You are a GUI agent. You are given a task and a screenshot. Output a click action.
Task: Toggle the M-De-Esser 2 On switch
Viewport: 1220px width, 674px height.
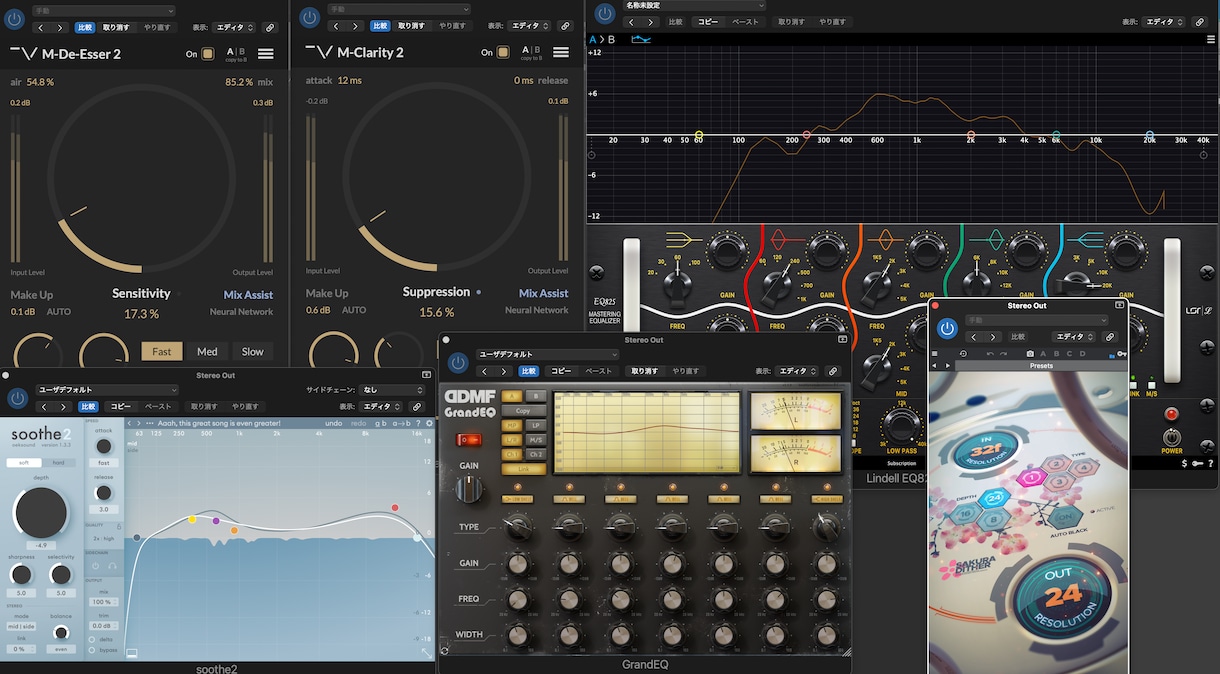pos(207,53)
